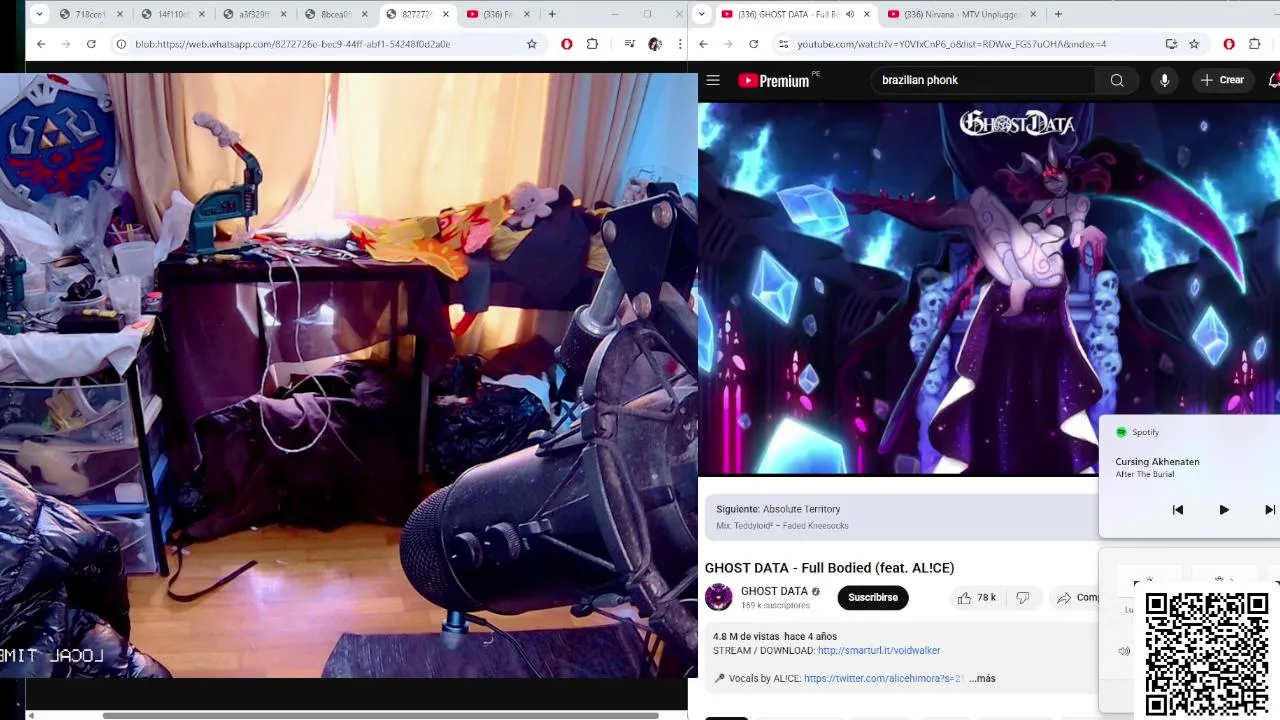Image resolution: width=1280 pixels, height=720 pixels.
Task: Go forward in the YouTube browser window
Action: click(x=728, y=44)
